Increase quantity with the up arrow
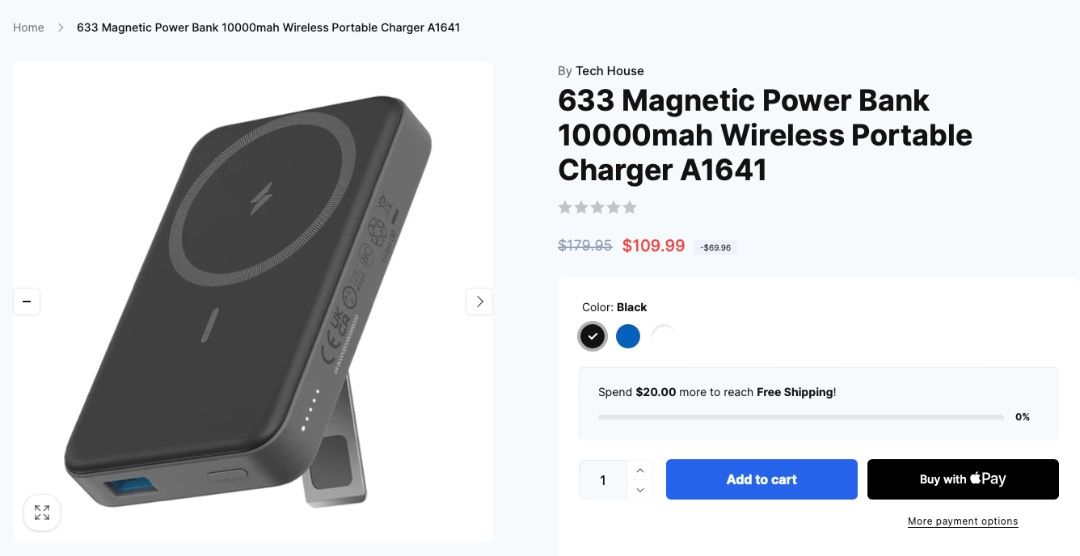Viewport: 1080px width, 556px height. click(640, 470)
